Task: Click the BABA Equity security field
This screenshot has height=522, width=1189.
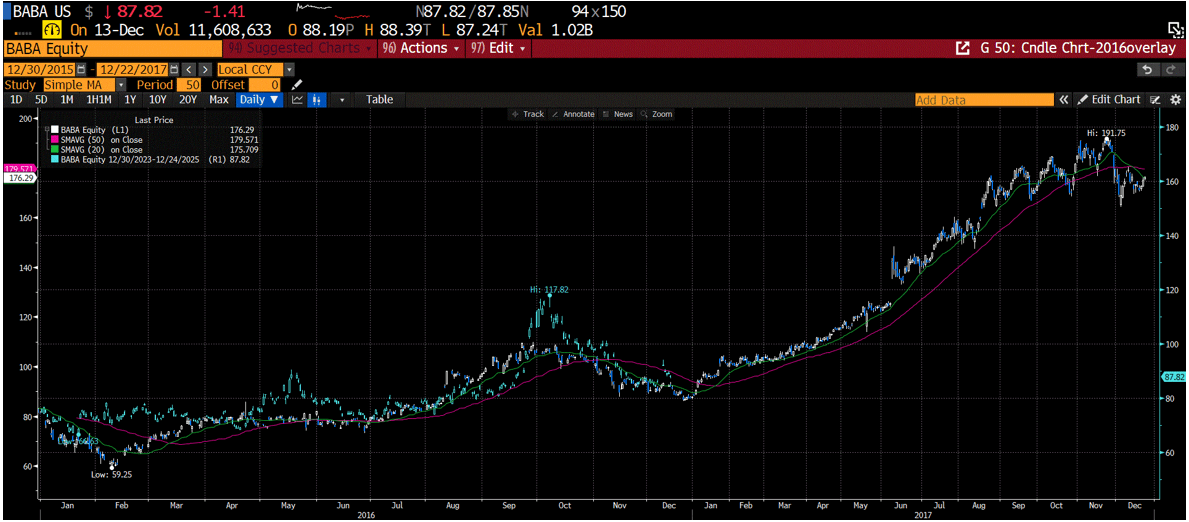Action: click(x=112, y=48)
